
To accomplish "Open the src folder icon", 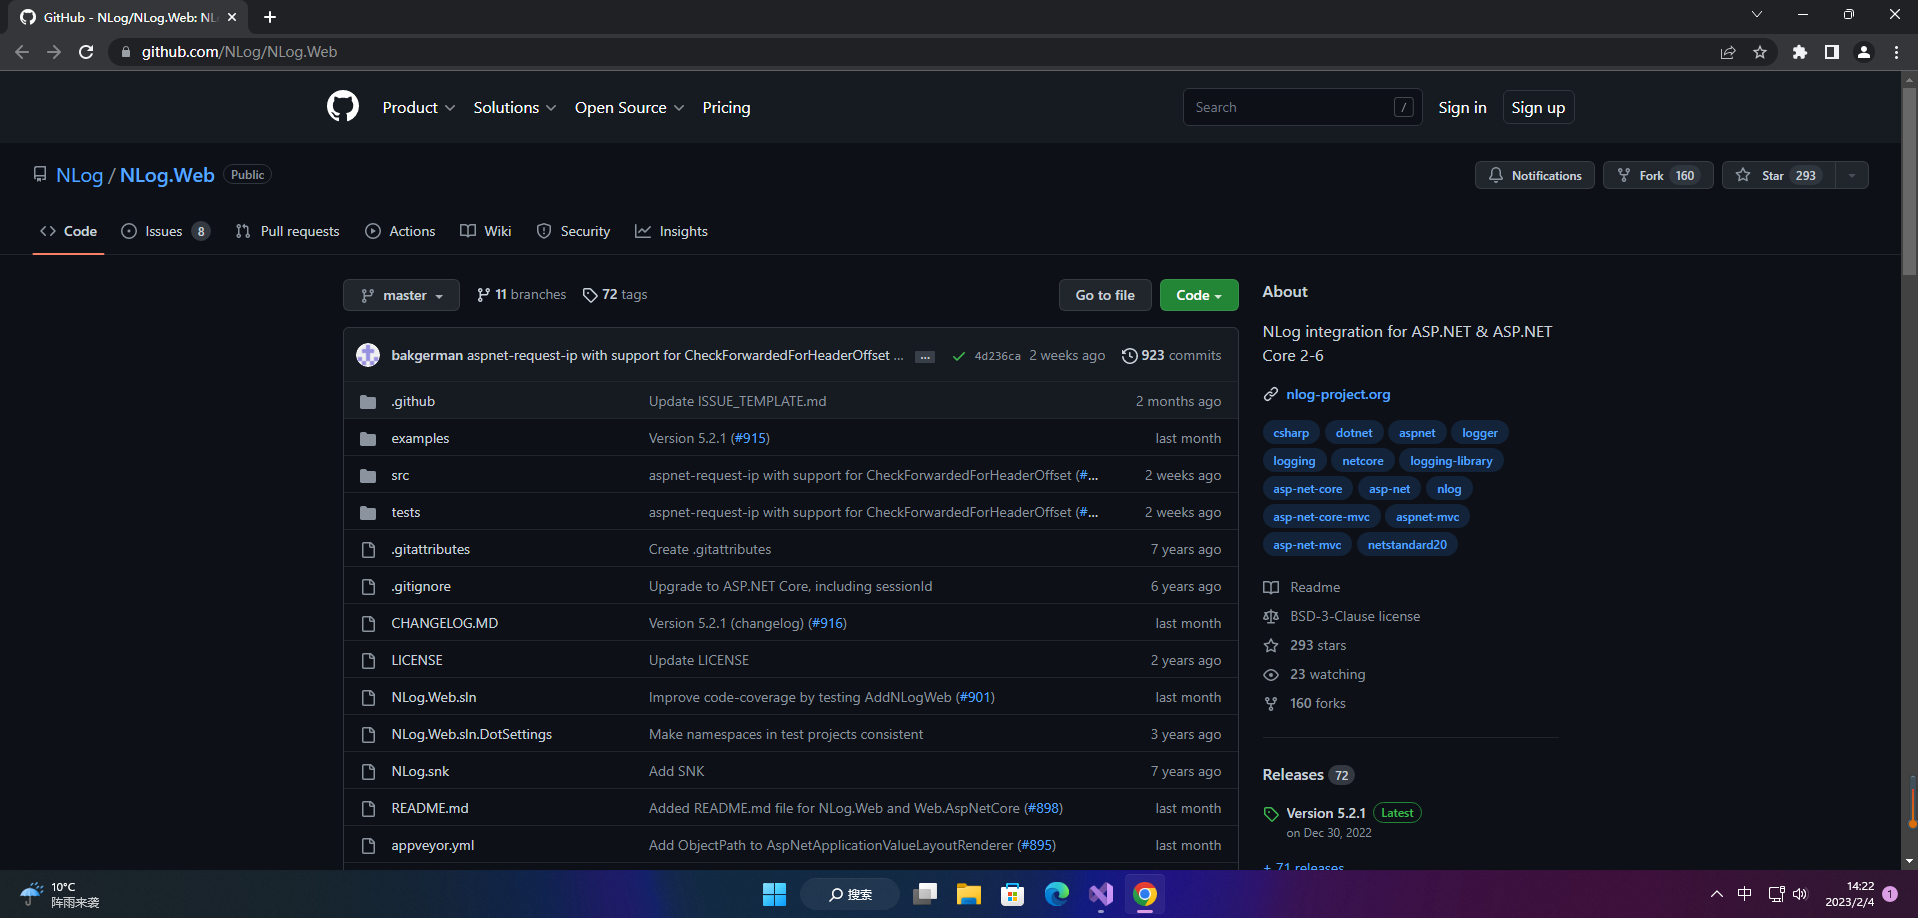I will coord(368,475).
